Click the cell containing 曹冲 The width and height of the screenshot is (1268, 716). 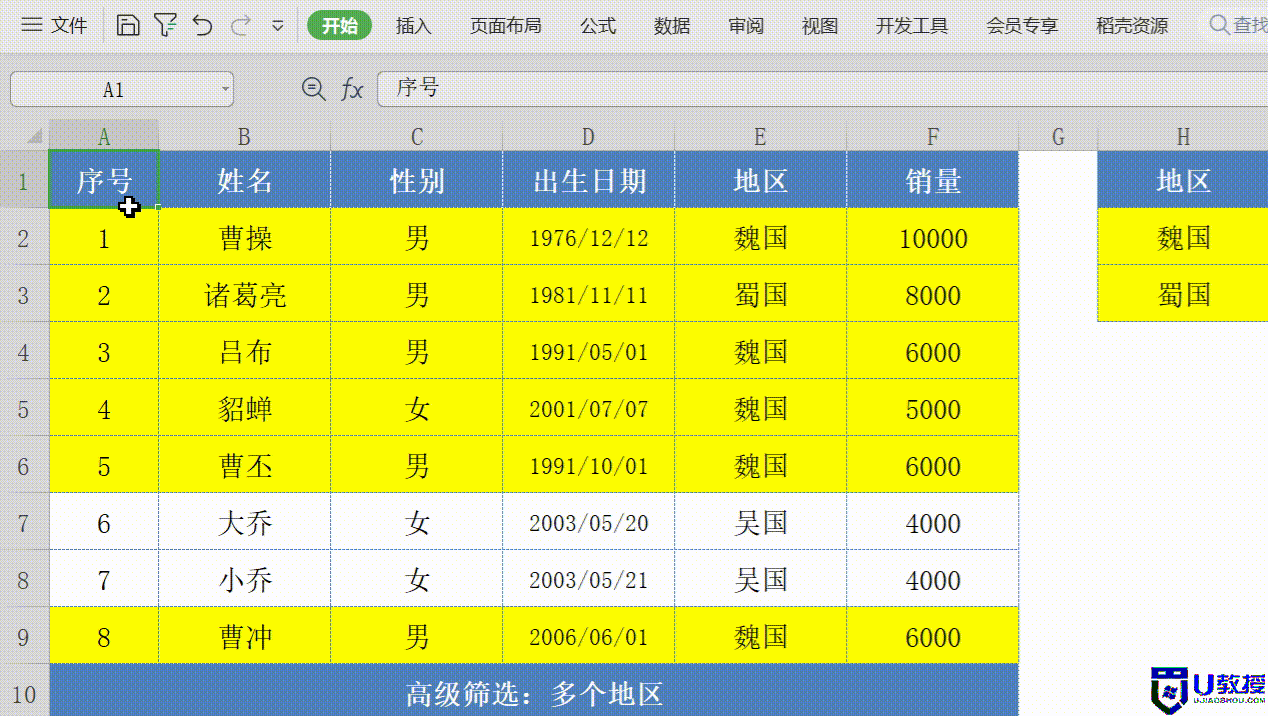pos(244,636)
